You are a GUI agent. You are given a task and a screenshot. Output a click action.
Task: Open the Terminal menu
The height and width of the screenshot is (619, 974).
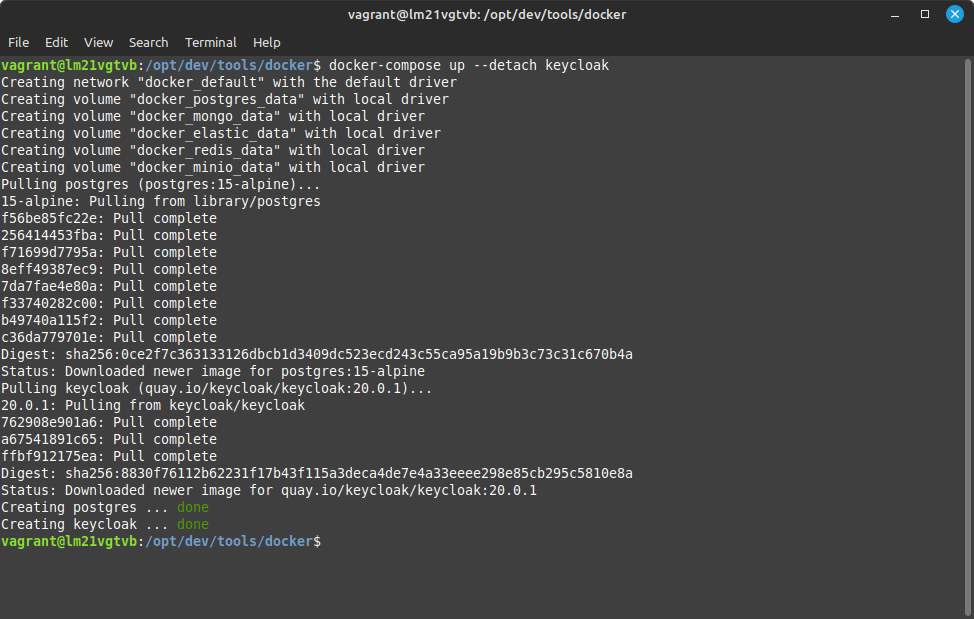211,42
